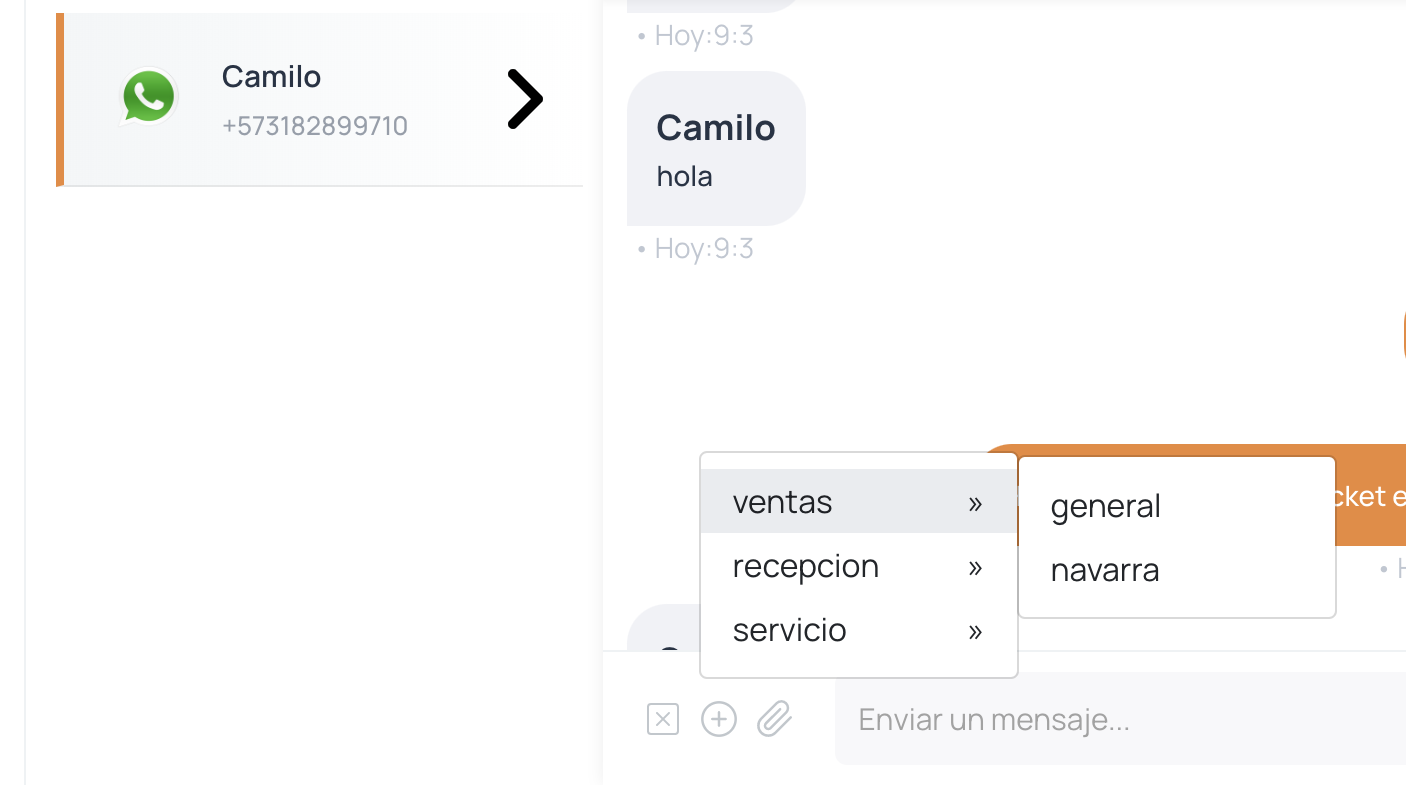Expand the servicio submenu arrow

pos(975,631)
